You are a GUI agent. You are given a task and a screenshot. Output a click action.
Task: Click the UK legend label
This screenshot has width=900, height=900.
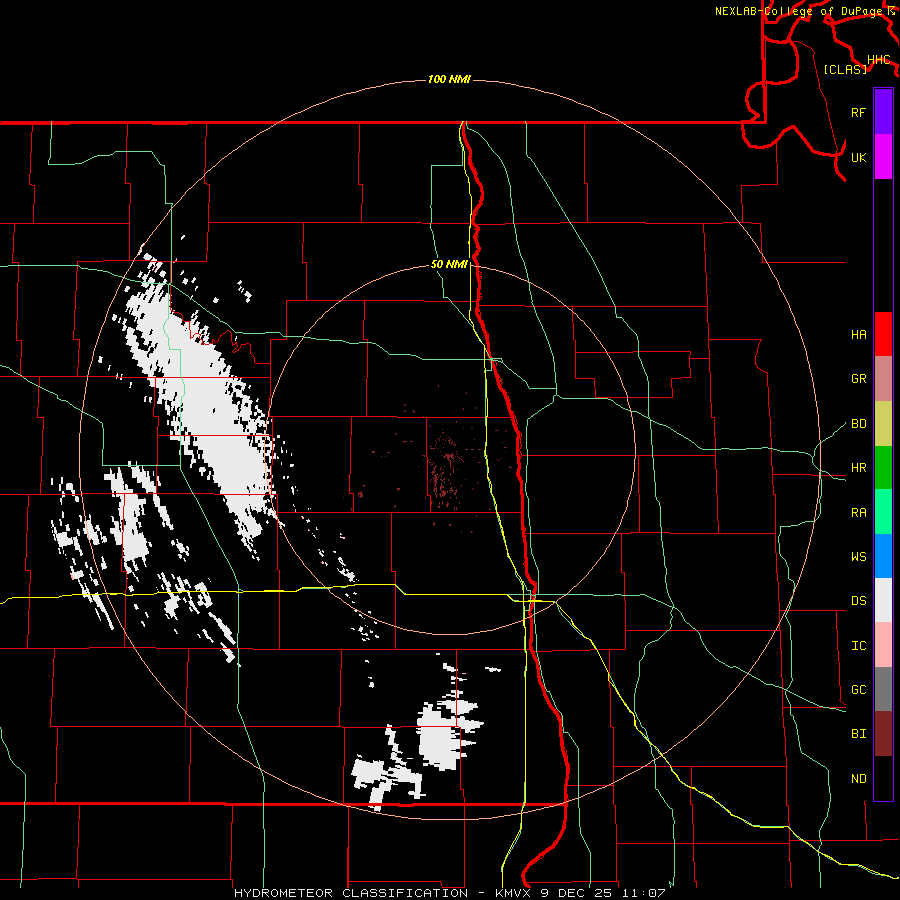859,158
